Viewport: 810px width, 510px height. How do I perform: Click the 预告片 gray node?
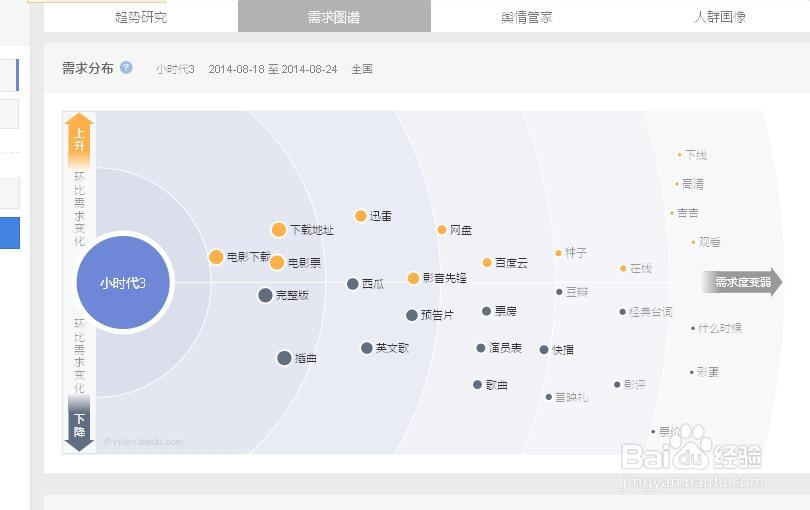[x=412, y=315]
